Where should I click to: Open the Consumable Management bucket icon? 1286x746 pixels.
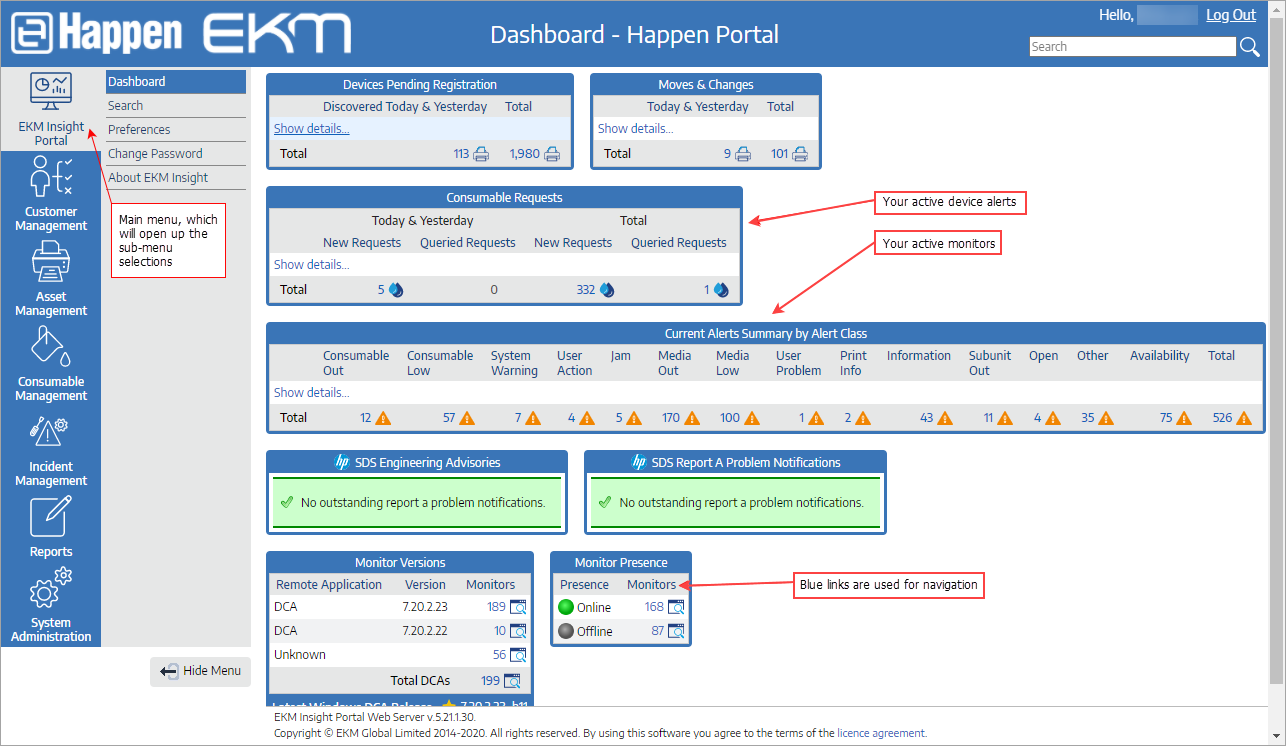(x=50, y=347)
